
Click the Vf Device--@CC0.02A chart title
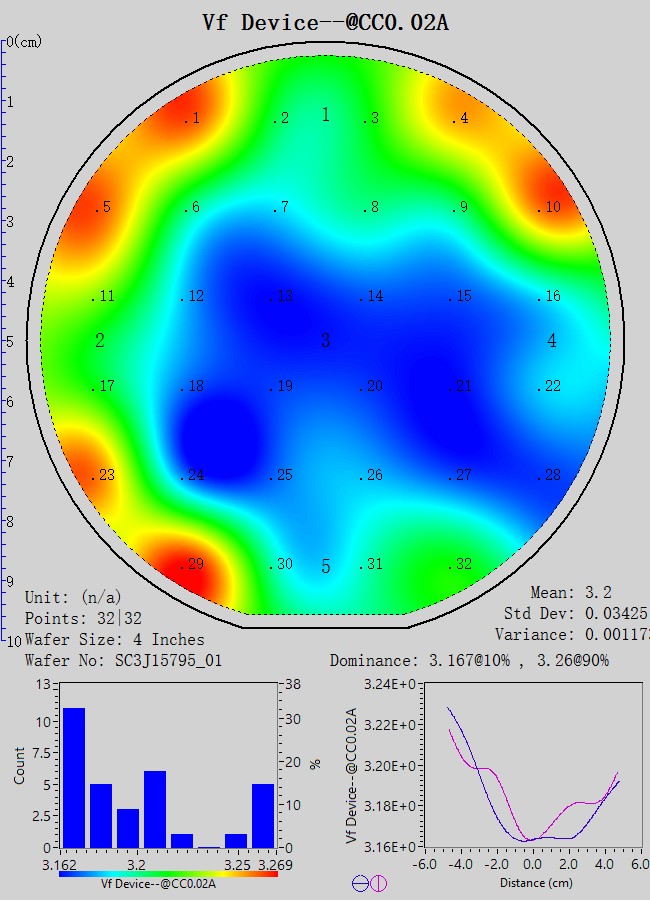click(x=325, y=22)
